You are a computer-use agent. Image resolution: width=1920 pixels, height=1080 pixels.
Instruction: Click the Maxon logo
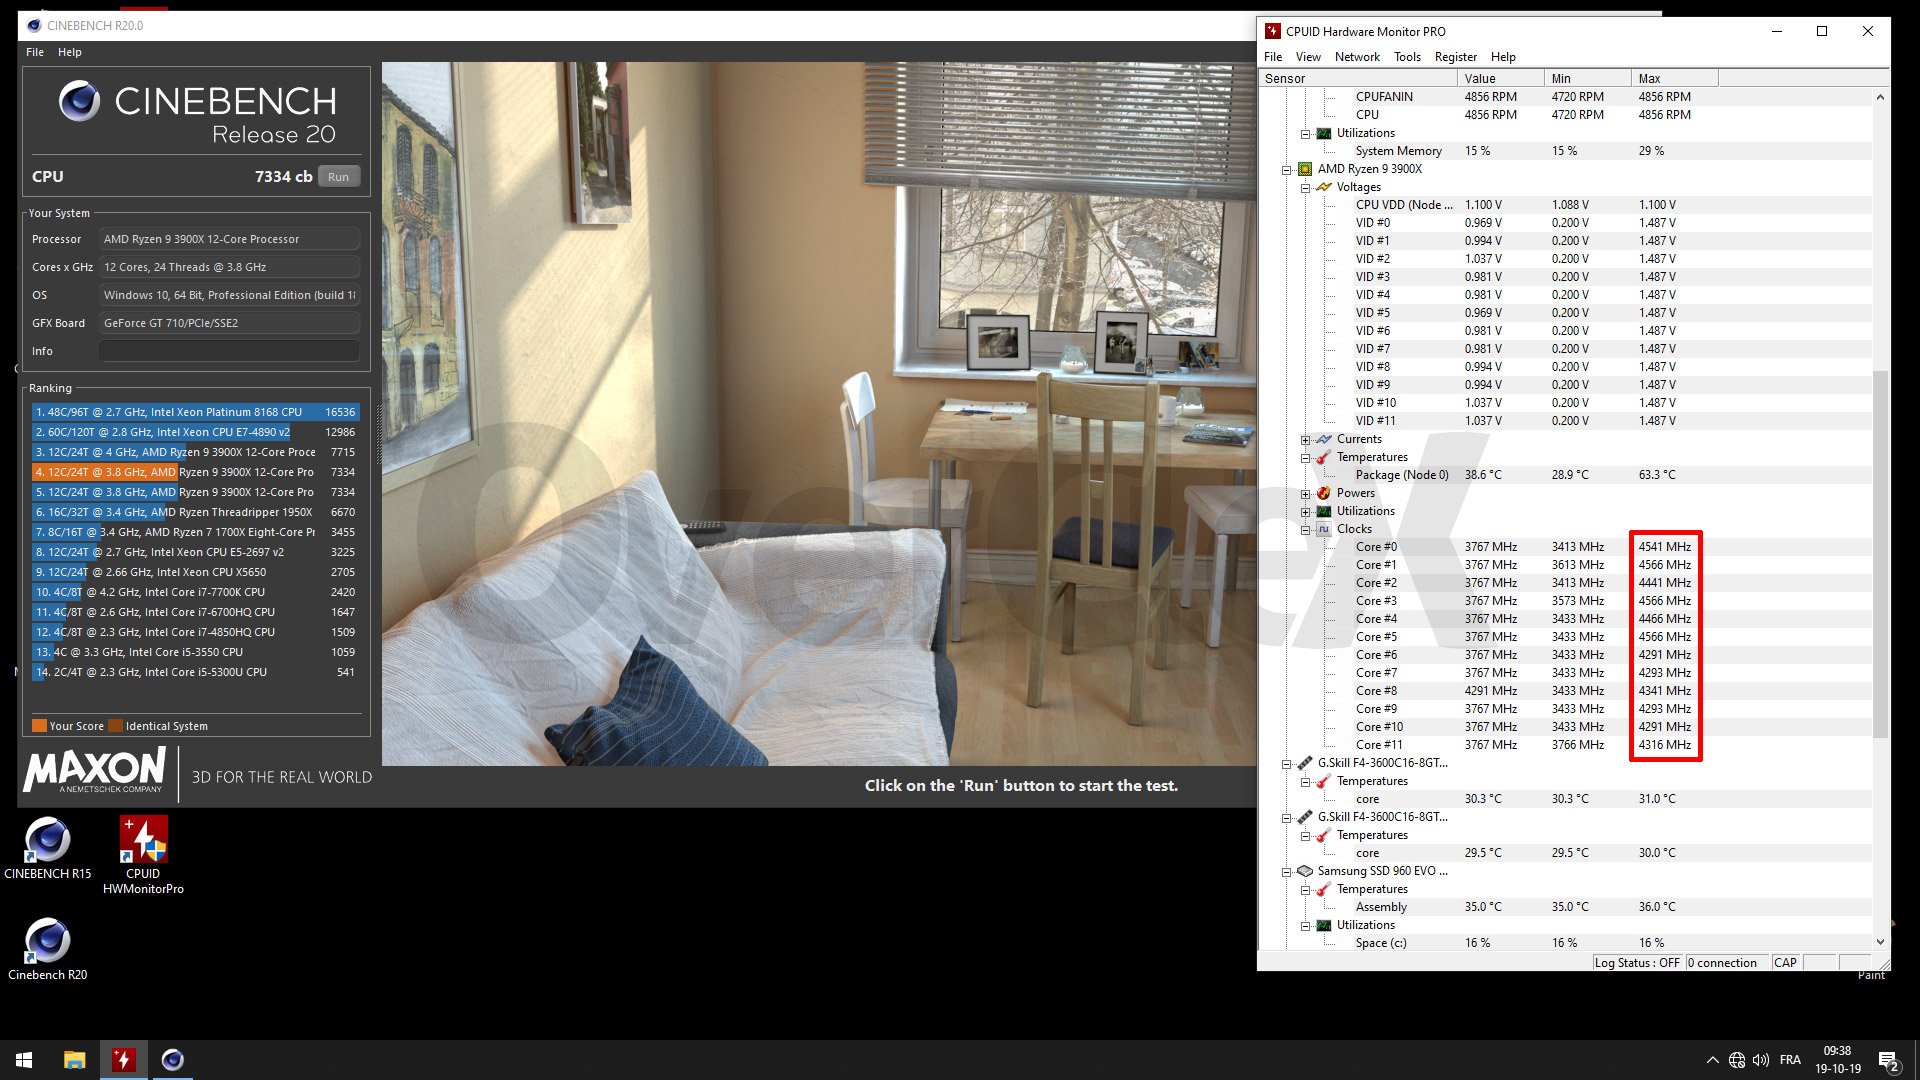[x=95, y=771]
